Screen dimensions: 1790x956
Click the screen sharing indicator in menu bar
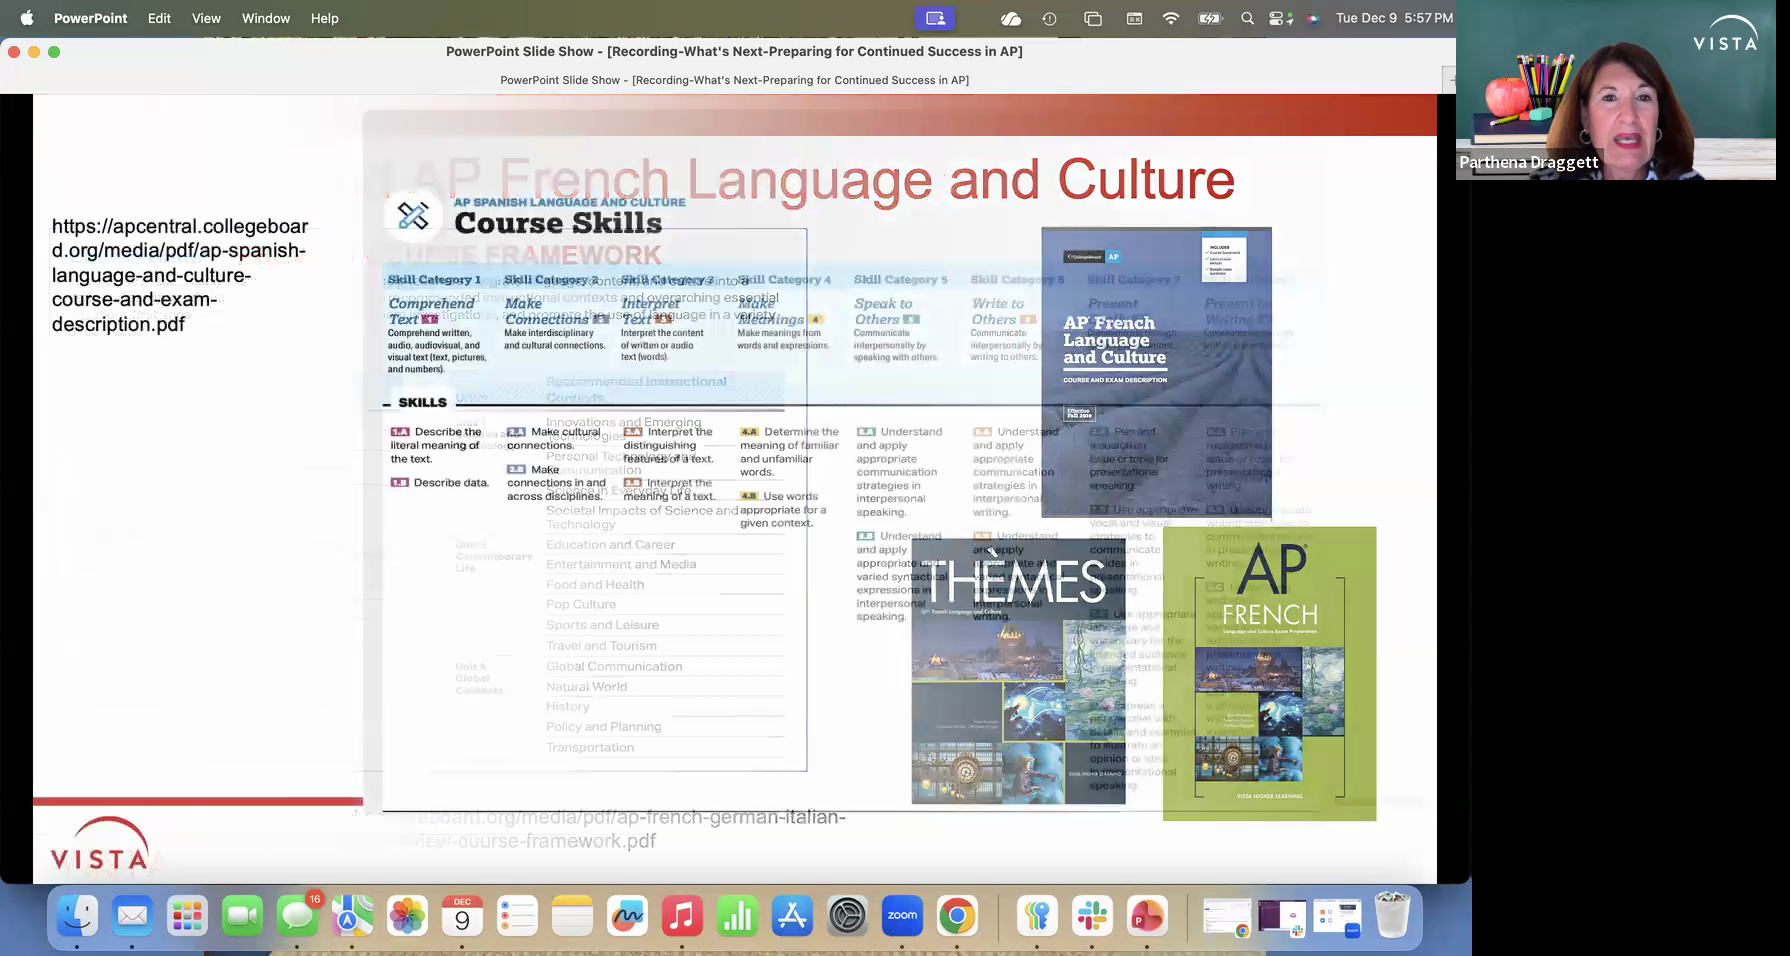[x=935, y=18]
